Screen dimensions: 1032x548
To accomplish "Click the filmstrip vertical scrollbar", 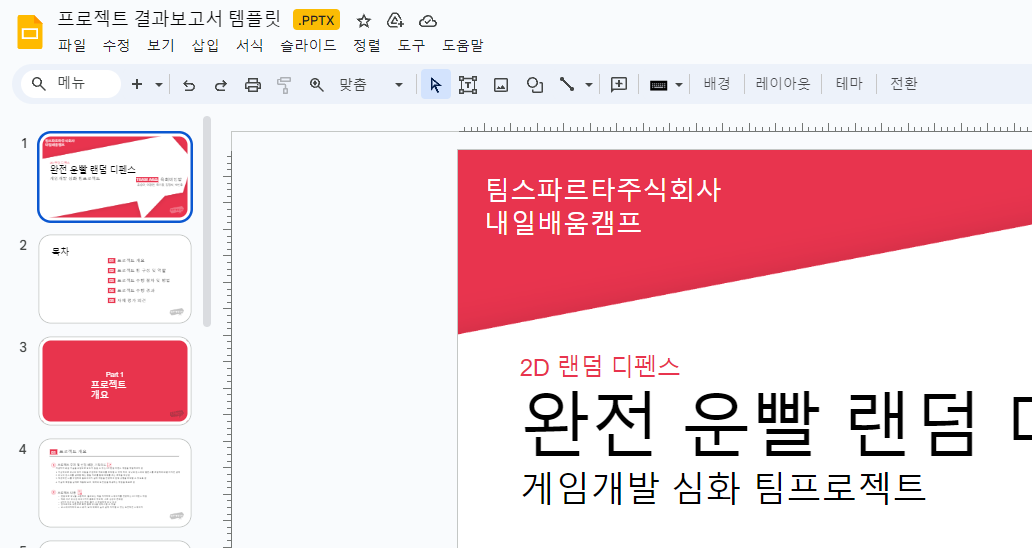I will [x=207, y=222].
